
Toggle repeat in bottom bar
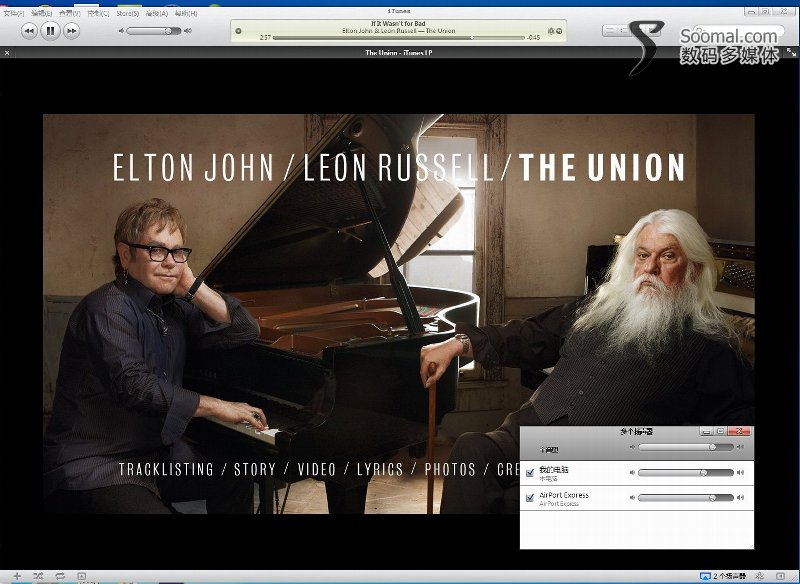click(60, 576)
